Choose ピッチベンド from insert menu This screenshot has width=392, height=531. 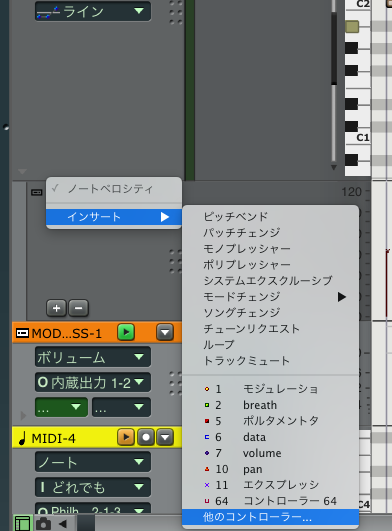click(x=270, y=216)
